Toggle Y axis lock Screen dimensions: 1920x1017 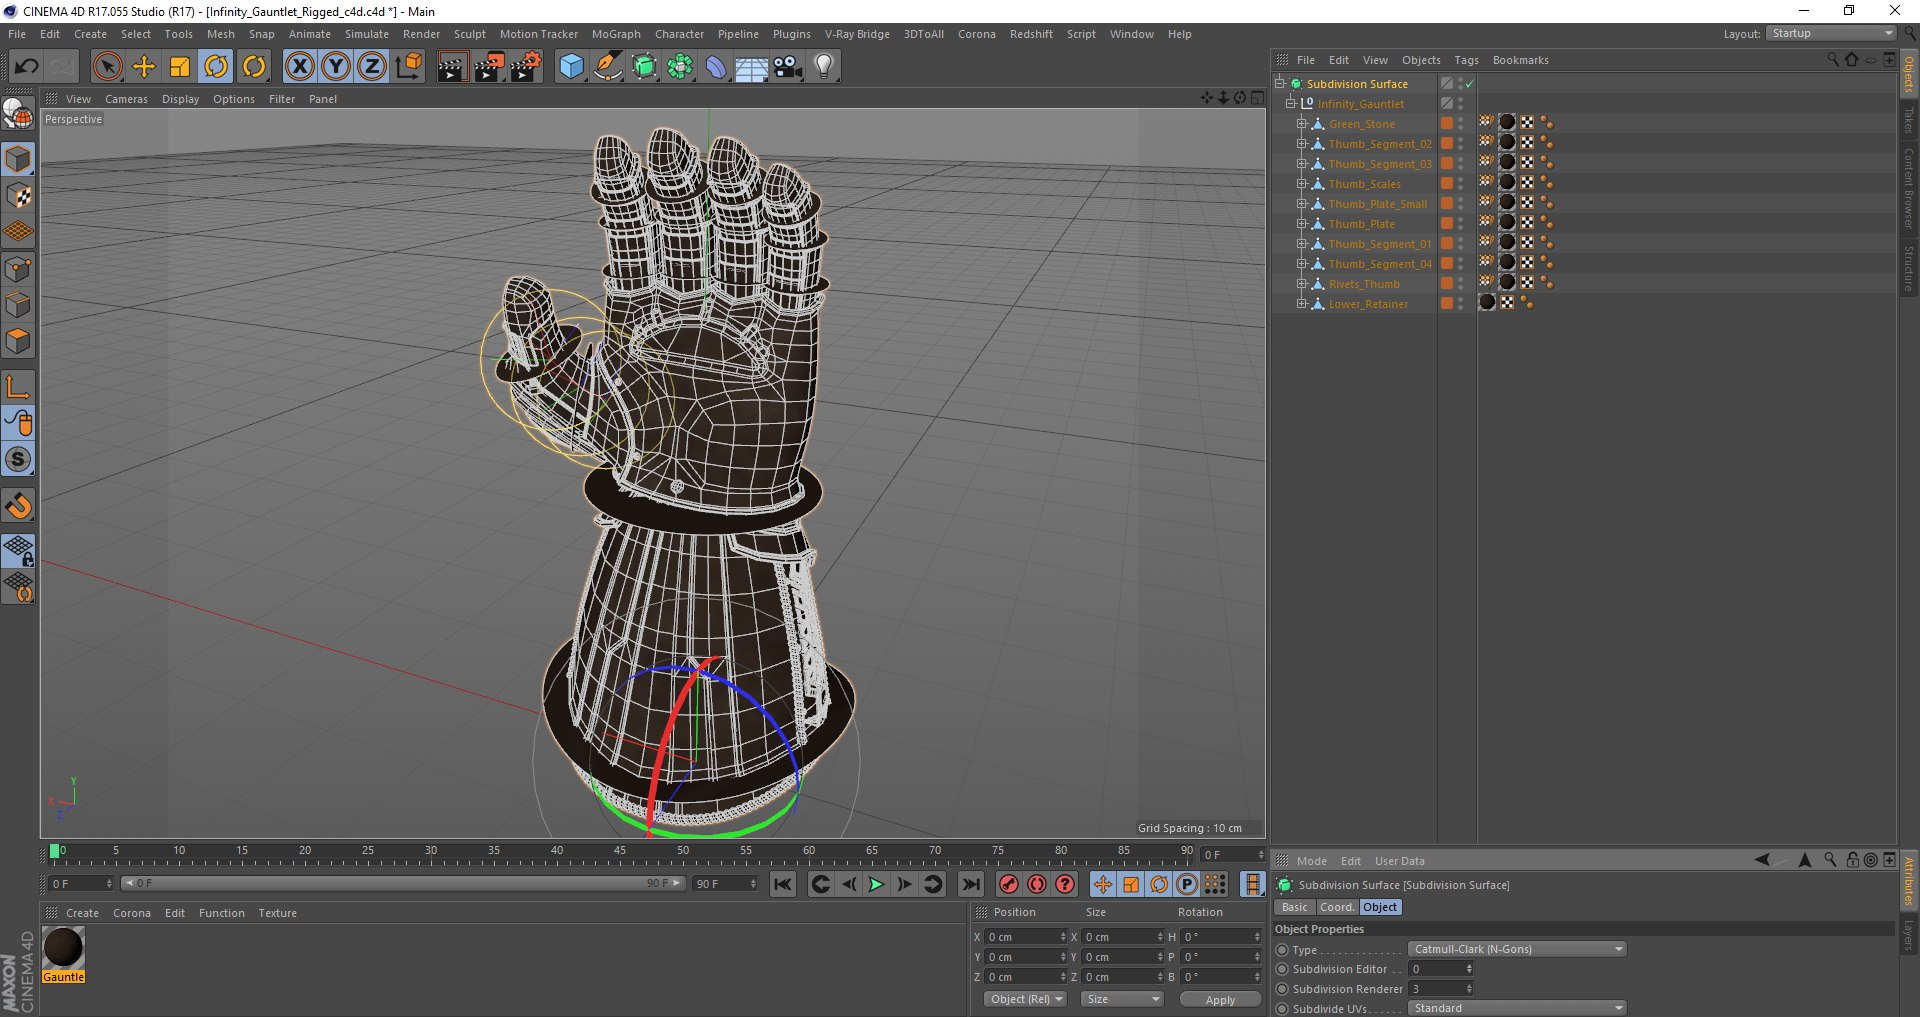click(336, 67)
